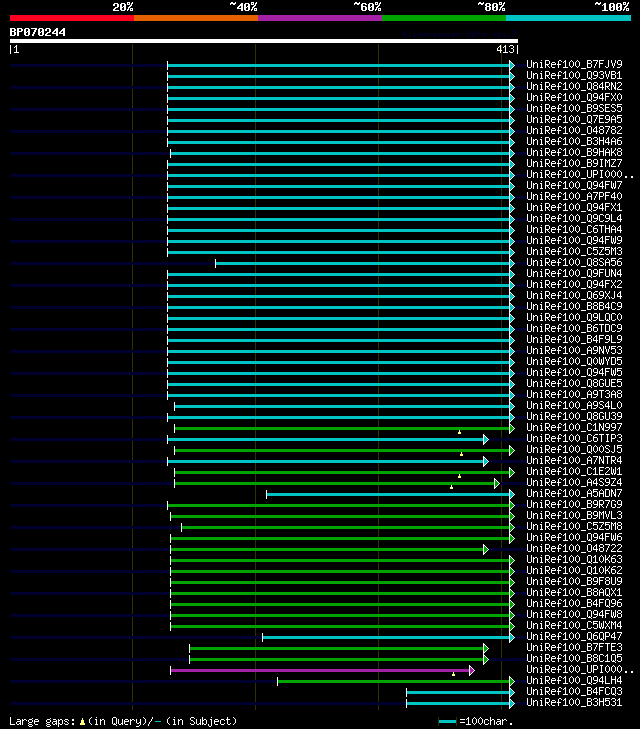Click the UniRef100_B7FTE3 label
The height and width of the screenshot is (729, 640).
point(574,648)
